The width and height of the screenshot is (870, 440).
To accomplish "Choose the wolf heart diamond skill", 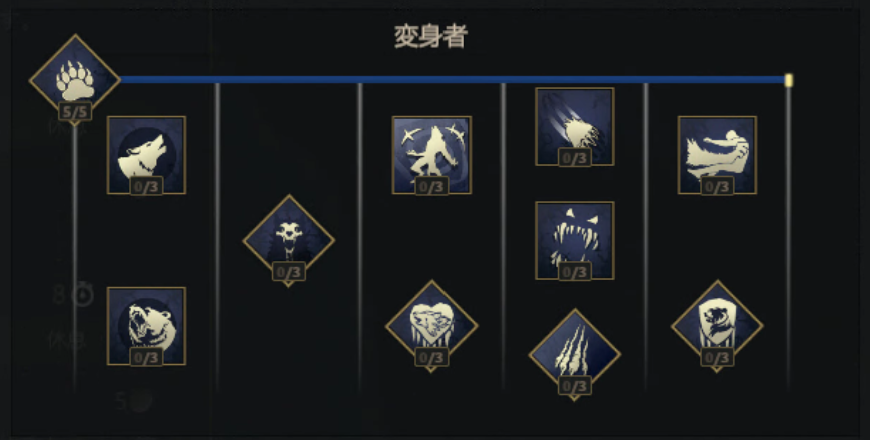I will tap(432, 326).
